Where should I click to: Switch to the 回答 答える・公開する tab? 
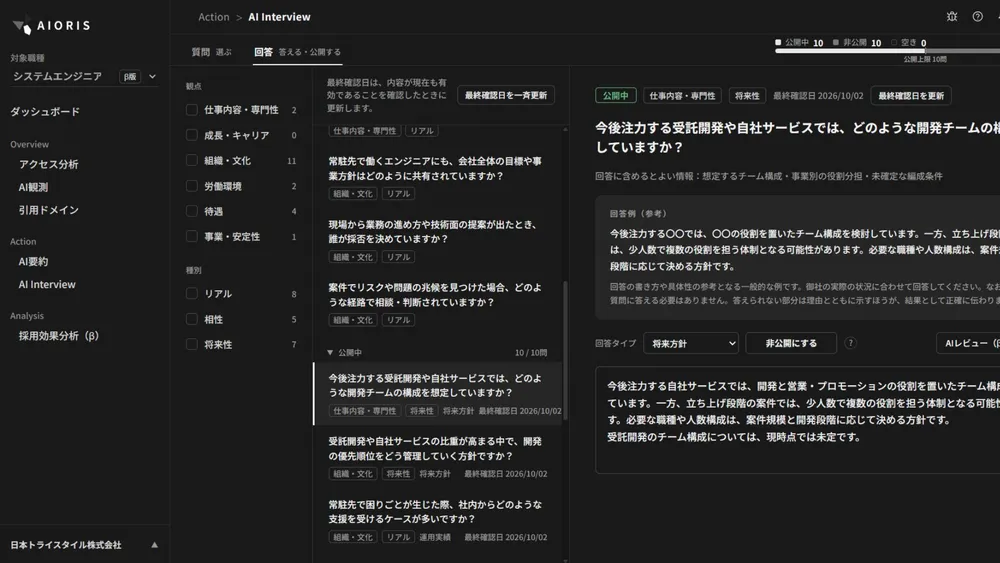point(297,52)
